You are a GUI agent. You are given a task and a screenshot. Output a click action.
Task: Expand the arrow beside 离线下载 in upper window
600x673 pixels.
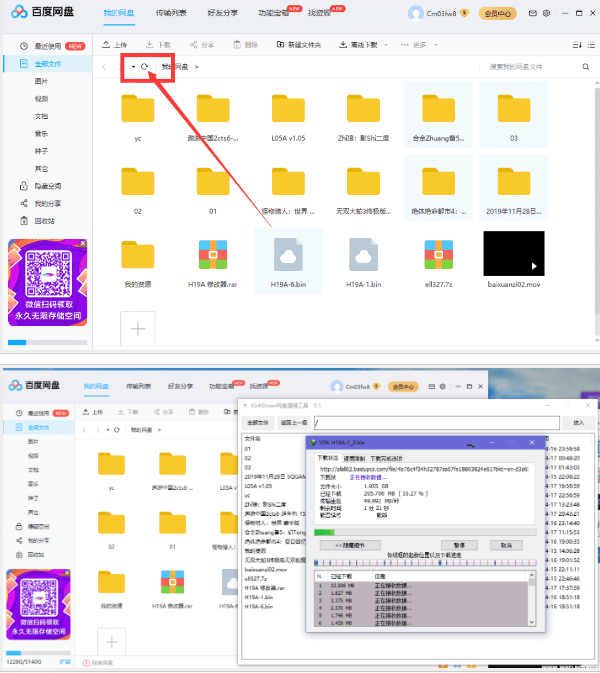385,45
